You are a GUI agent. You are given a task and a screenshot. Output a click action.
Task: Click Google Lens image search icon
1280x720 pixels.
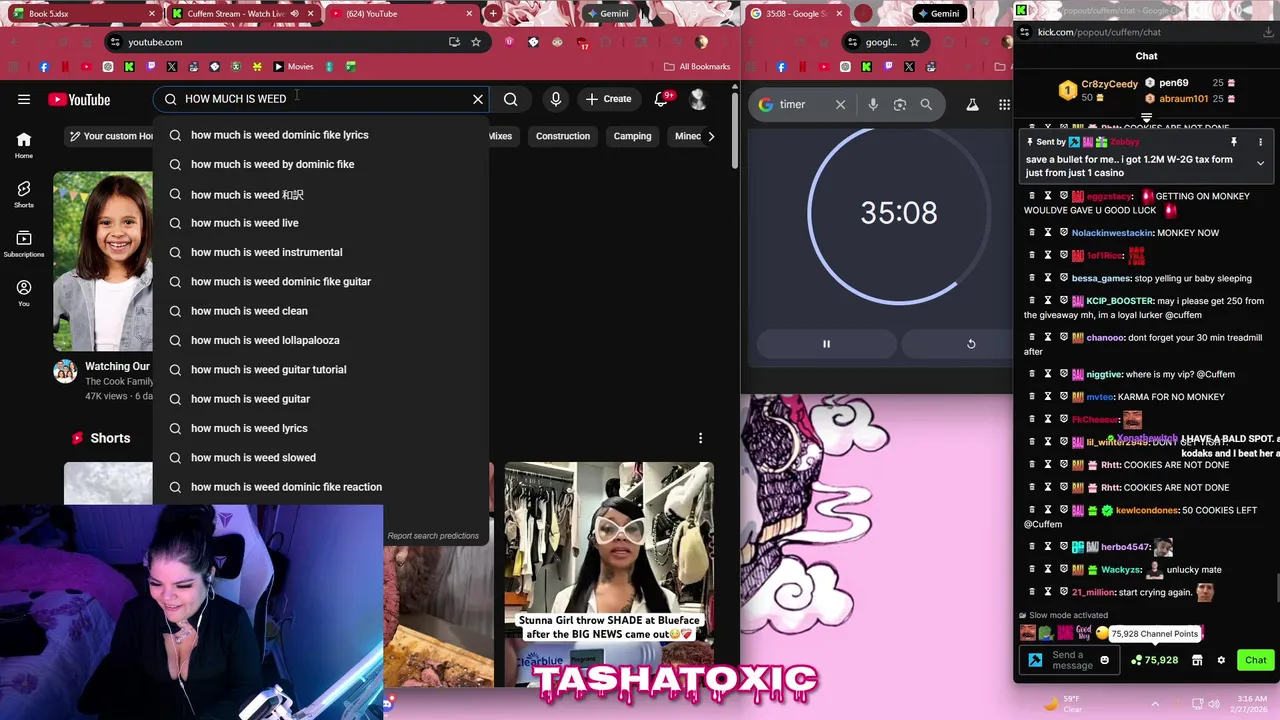click(x=899, y=105)
